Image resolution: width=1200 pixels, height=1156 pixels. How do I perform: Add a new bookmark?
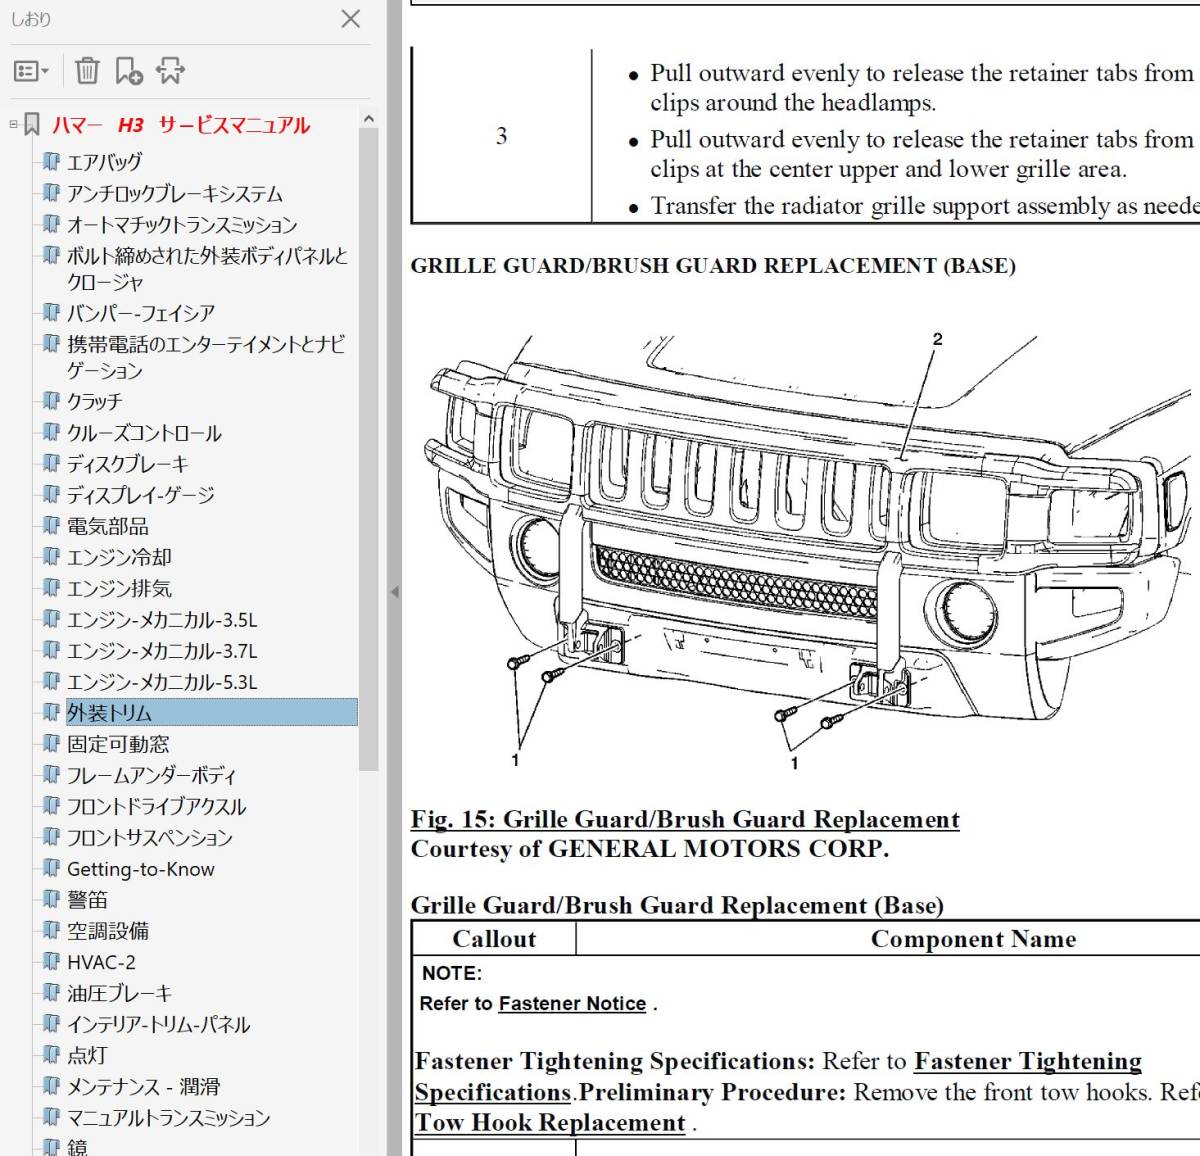point(129,70)
